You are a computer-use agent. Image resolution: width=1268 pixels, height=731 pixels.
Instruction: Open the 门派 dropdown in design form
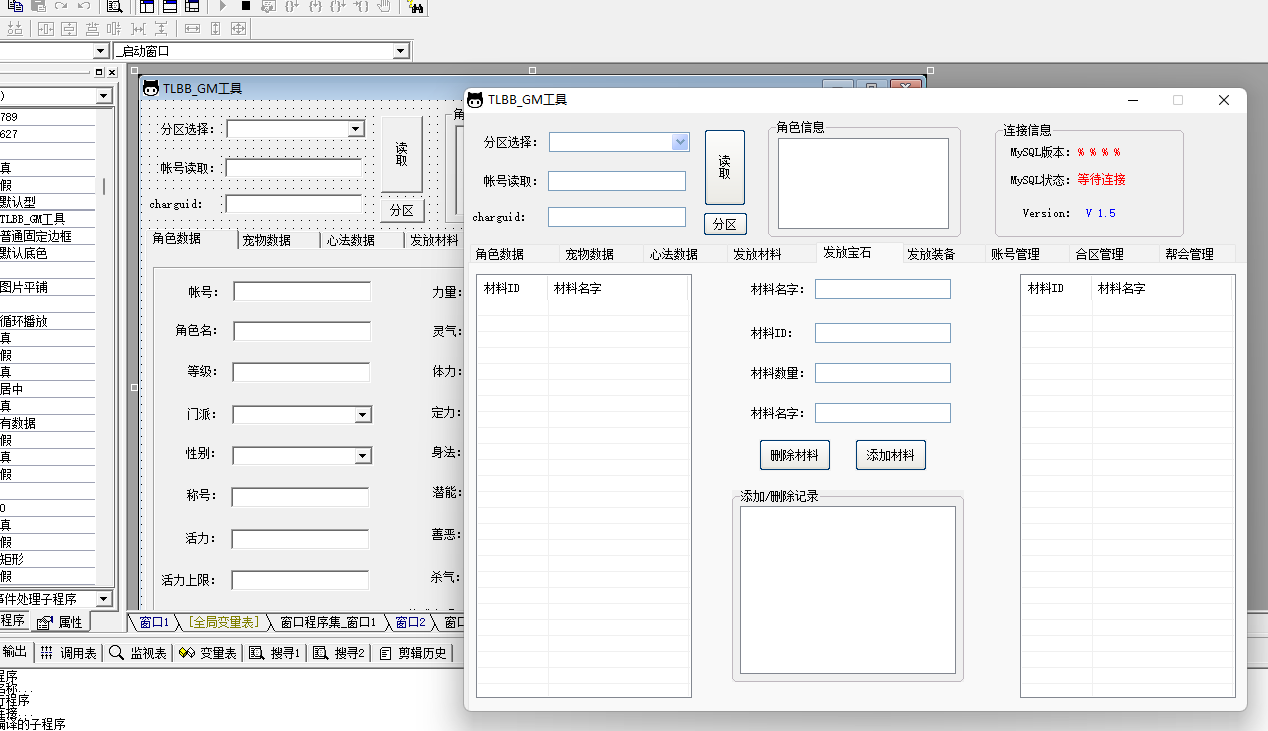click(363, 415)
